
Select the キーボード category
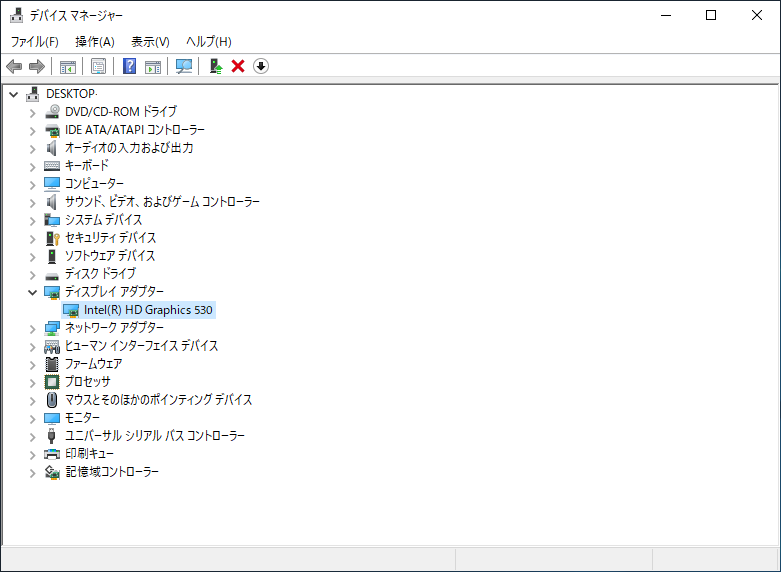[87, 166]
